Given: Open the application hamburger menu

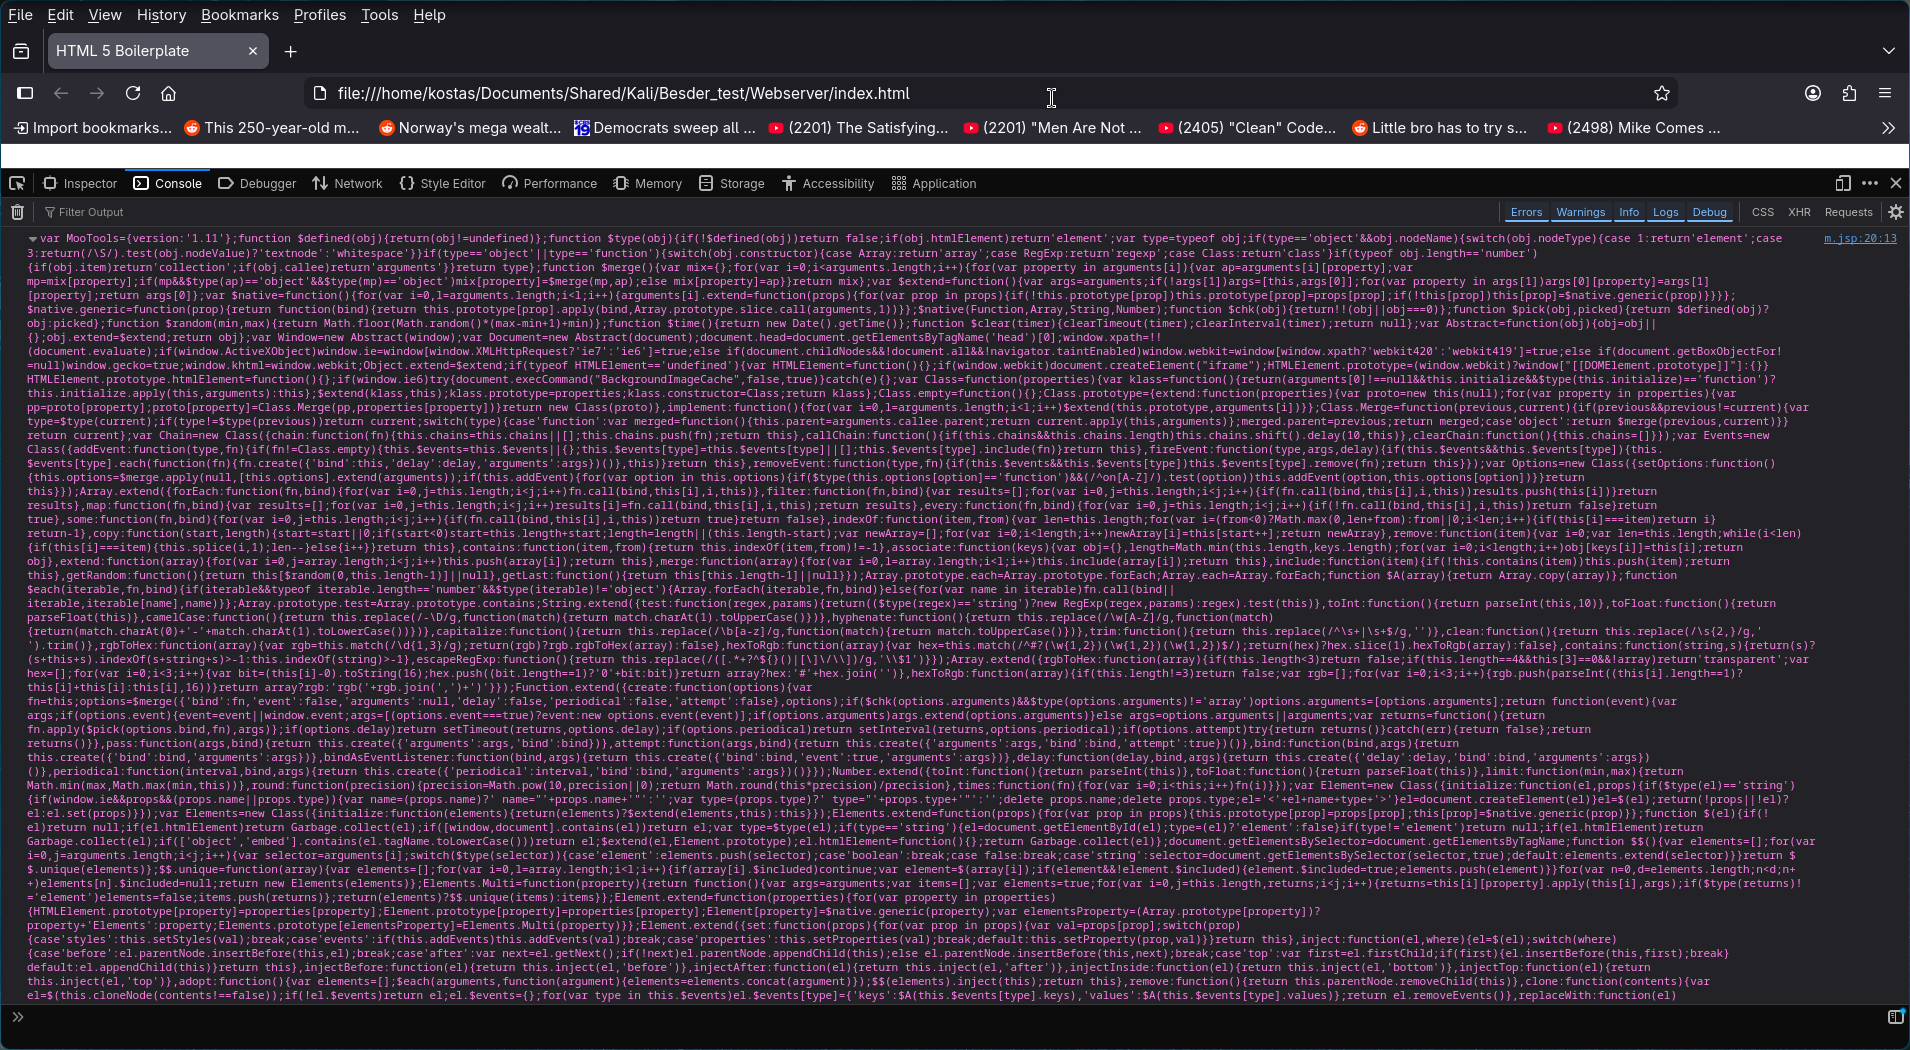Looking at the screenshot, I should click(1885, 93).
